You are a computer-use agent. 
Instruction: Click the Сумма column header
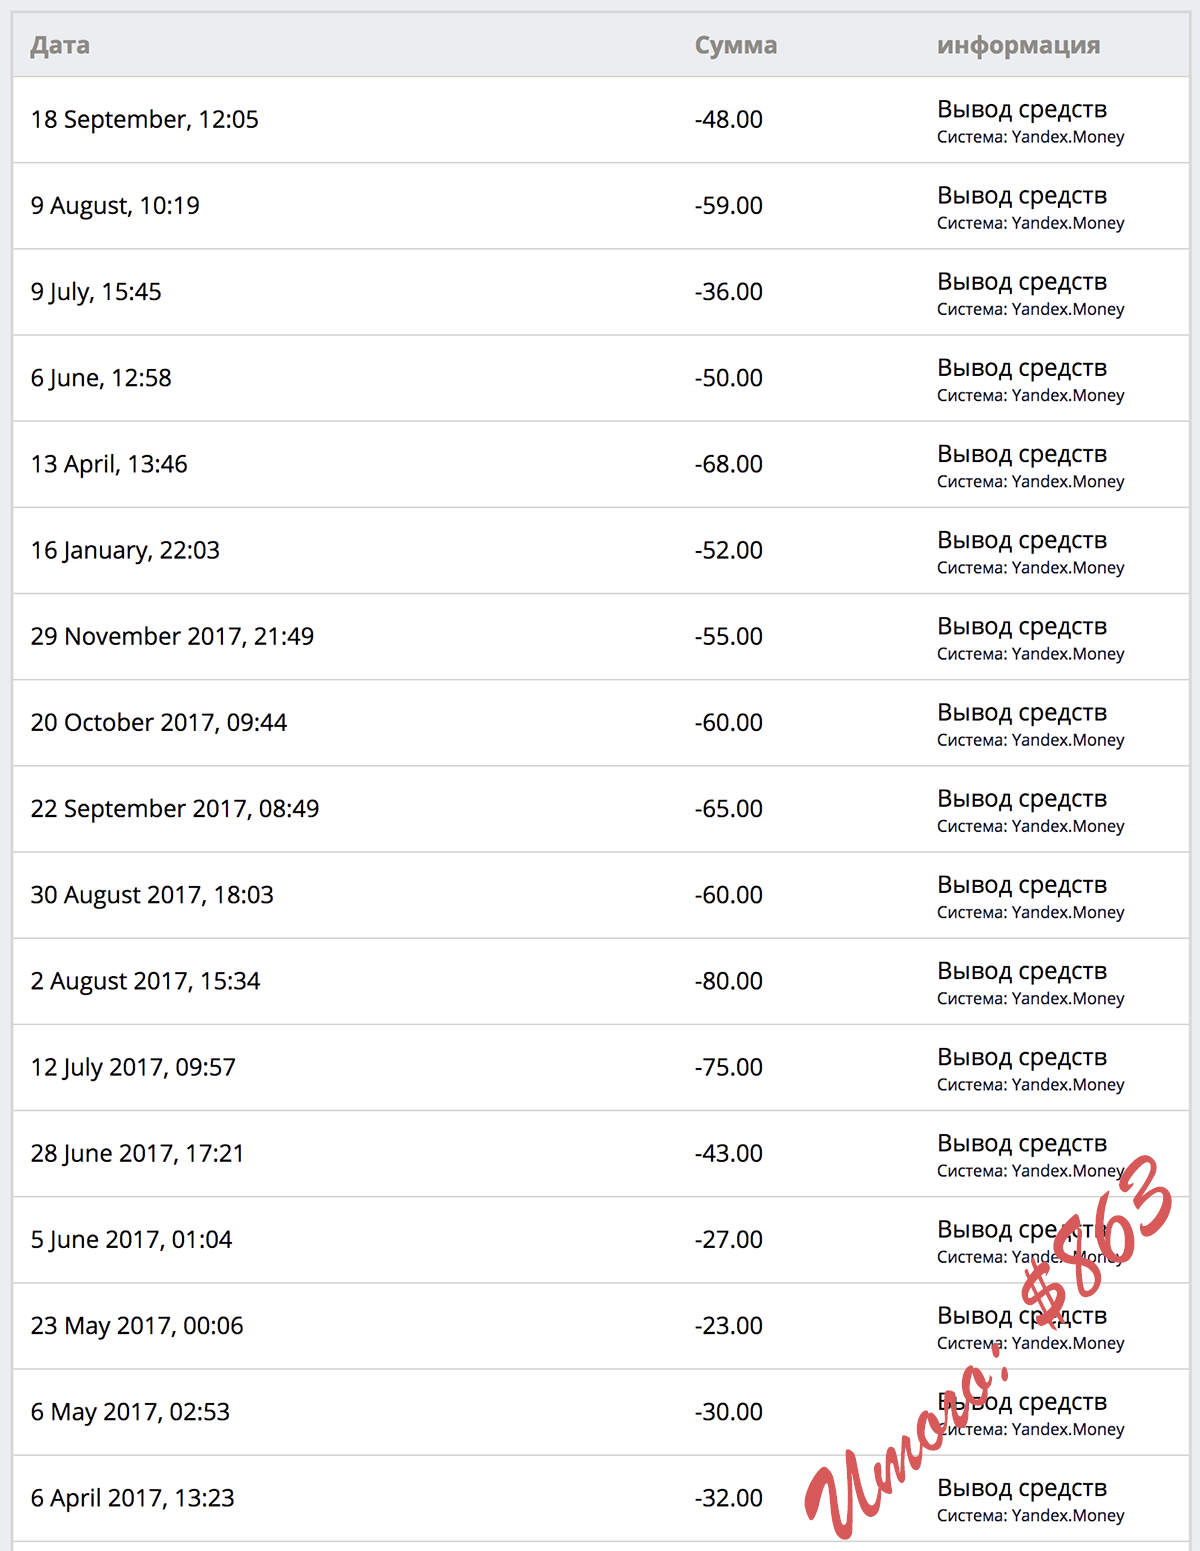(x=736, y=45)
